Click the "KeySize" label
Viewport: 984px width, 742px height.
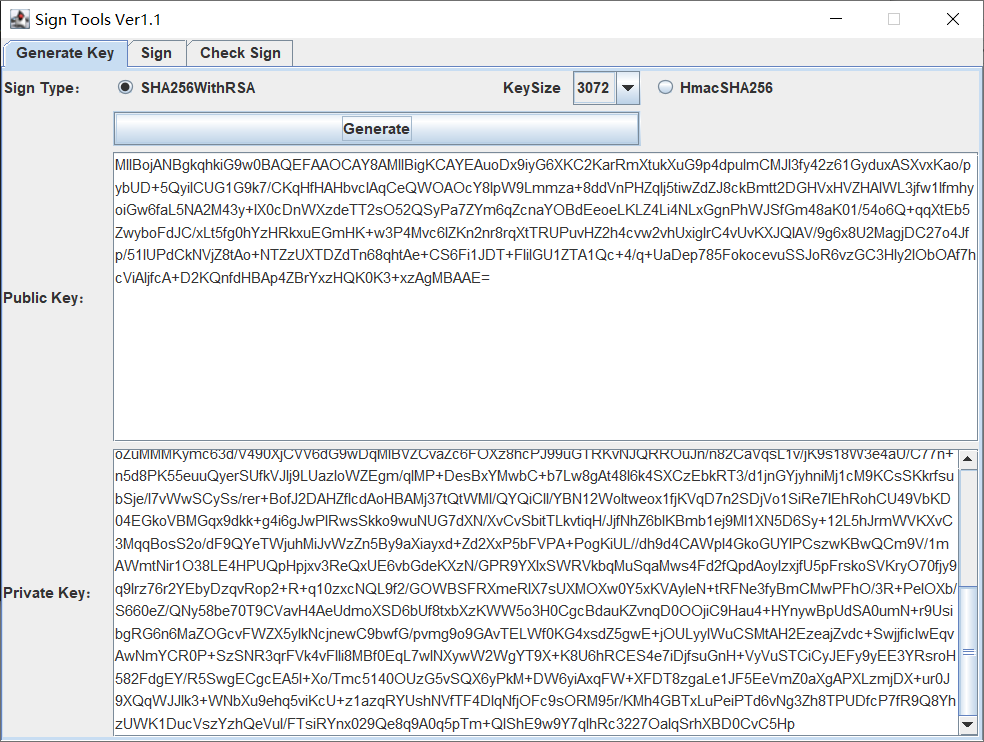532,88
